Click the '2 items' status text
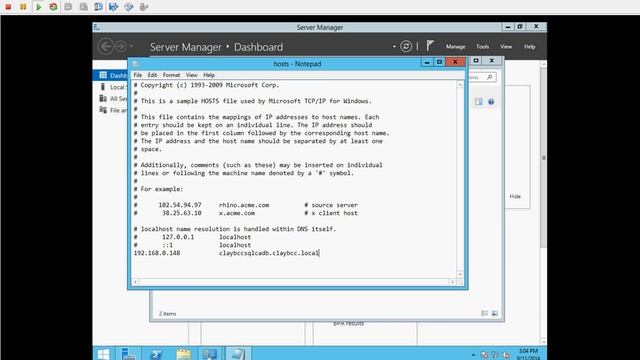The image size is (640, 360). pos(167,313)
